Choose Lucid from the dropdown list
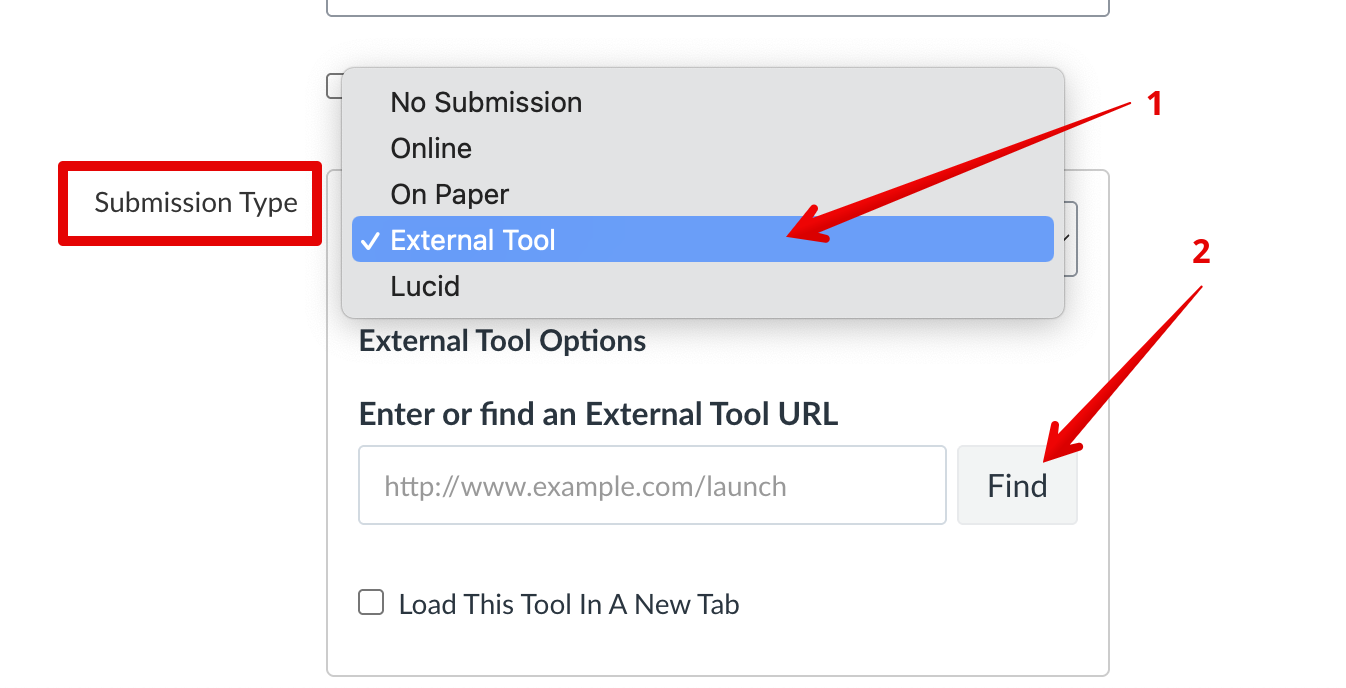Viewport: 1346px width, 688px height. pyautogui.click(x=425, y=286)
